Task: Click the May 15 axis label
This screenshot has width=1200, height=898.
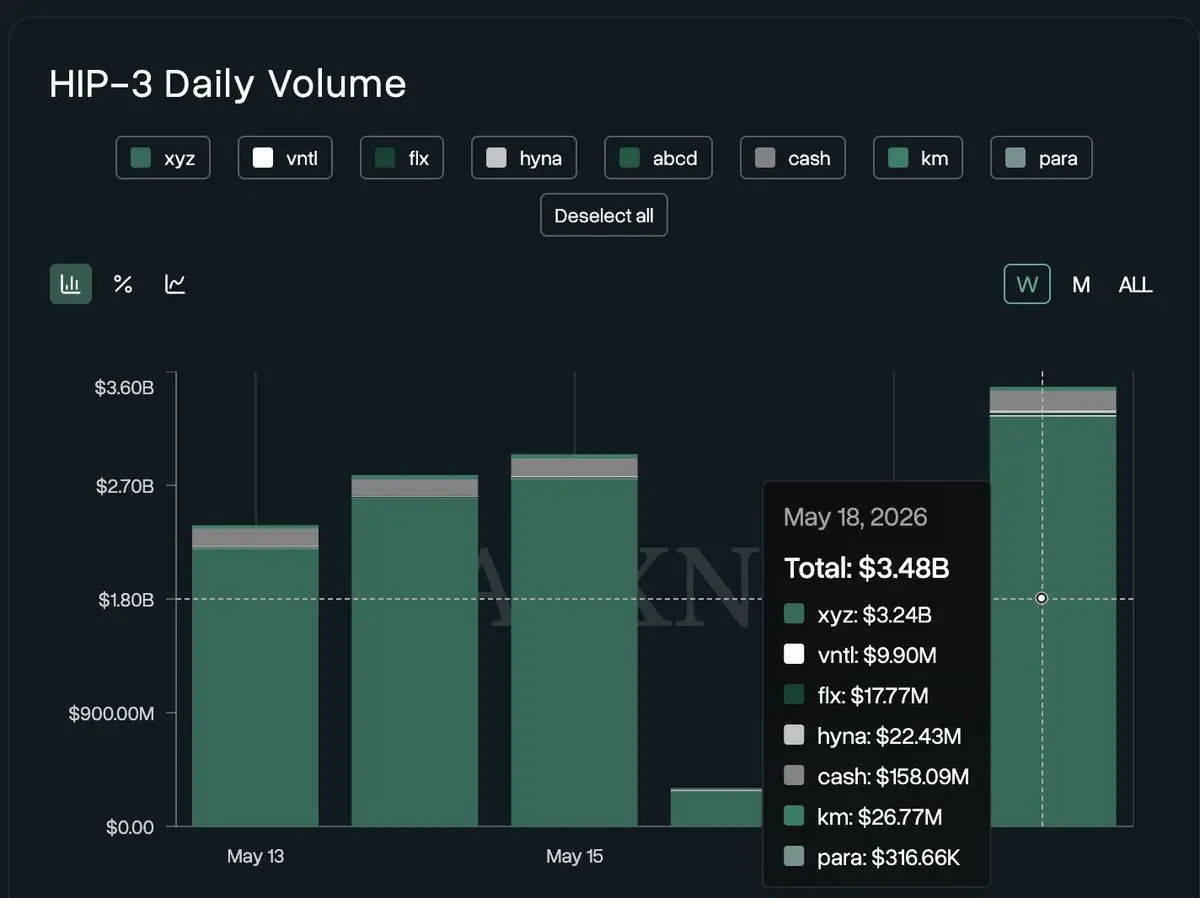Action: pyautogui.click(x=574, y=856)
